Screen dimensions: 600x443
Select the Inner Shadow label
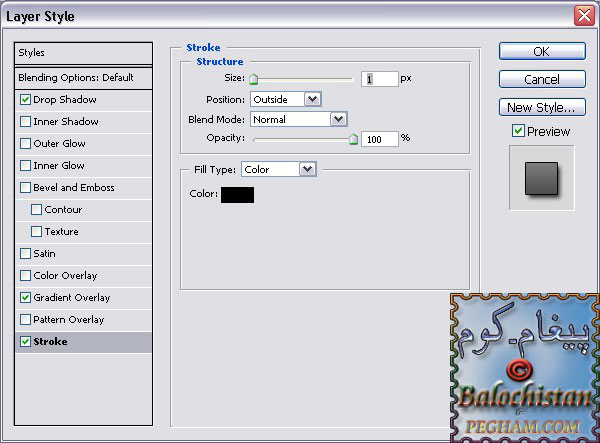click(x=66, y=122)
